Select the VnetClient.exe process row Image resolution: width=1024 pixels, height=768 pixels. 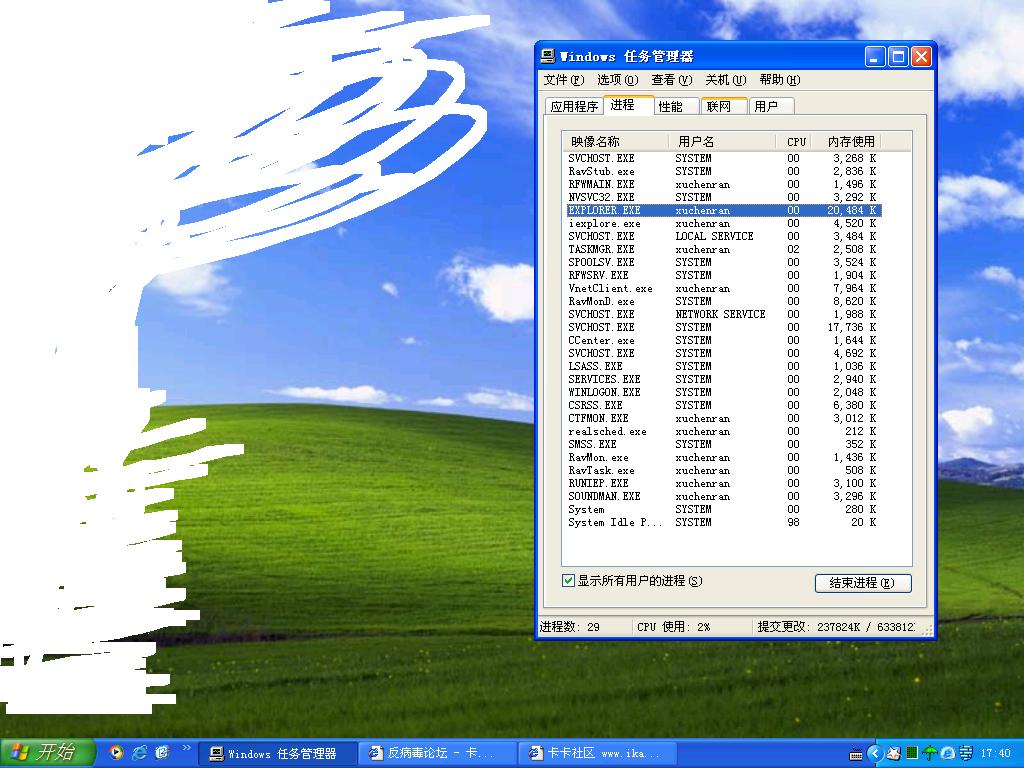click(x=724, y=289)
